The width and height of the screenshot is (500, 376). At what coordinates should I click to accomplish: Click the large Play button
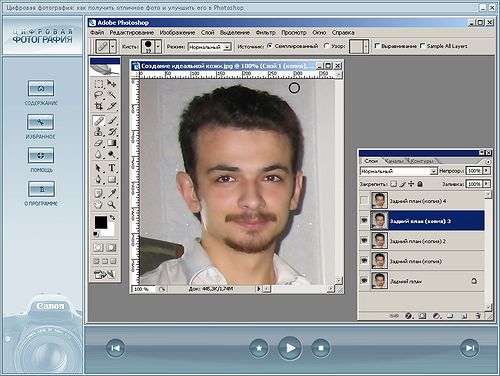point(290,348)
